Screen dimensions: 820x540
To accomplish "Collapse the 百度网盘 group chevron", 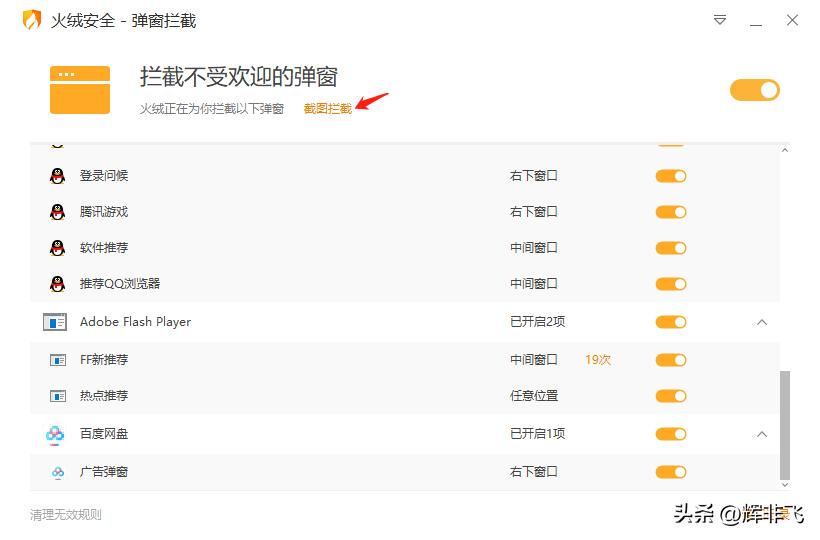I will 762,434.
